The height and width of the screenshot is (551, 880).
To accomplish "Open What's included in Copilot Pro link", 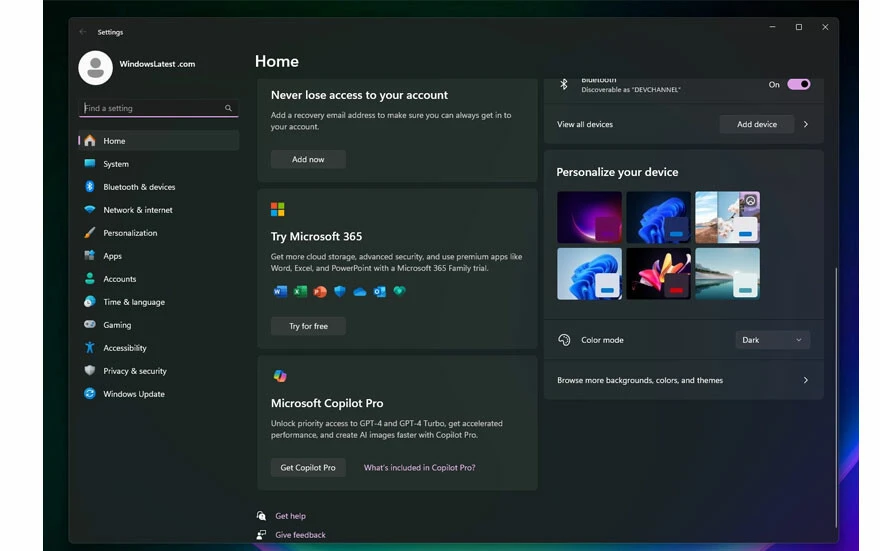I will 419,467.
